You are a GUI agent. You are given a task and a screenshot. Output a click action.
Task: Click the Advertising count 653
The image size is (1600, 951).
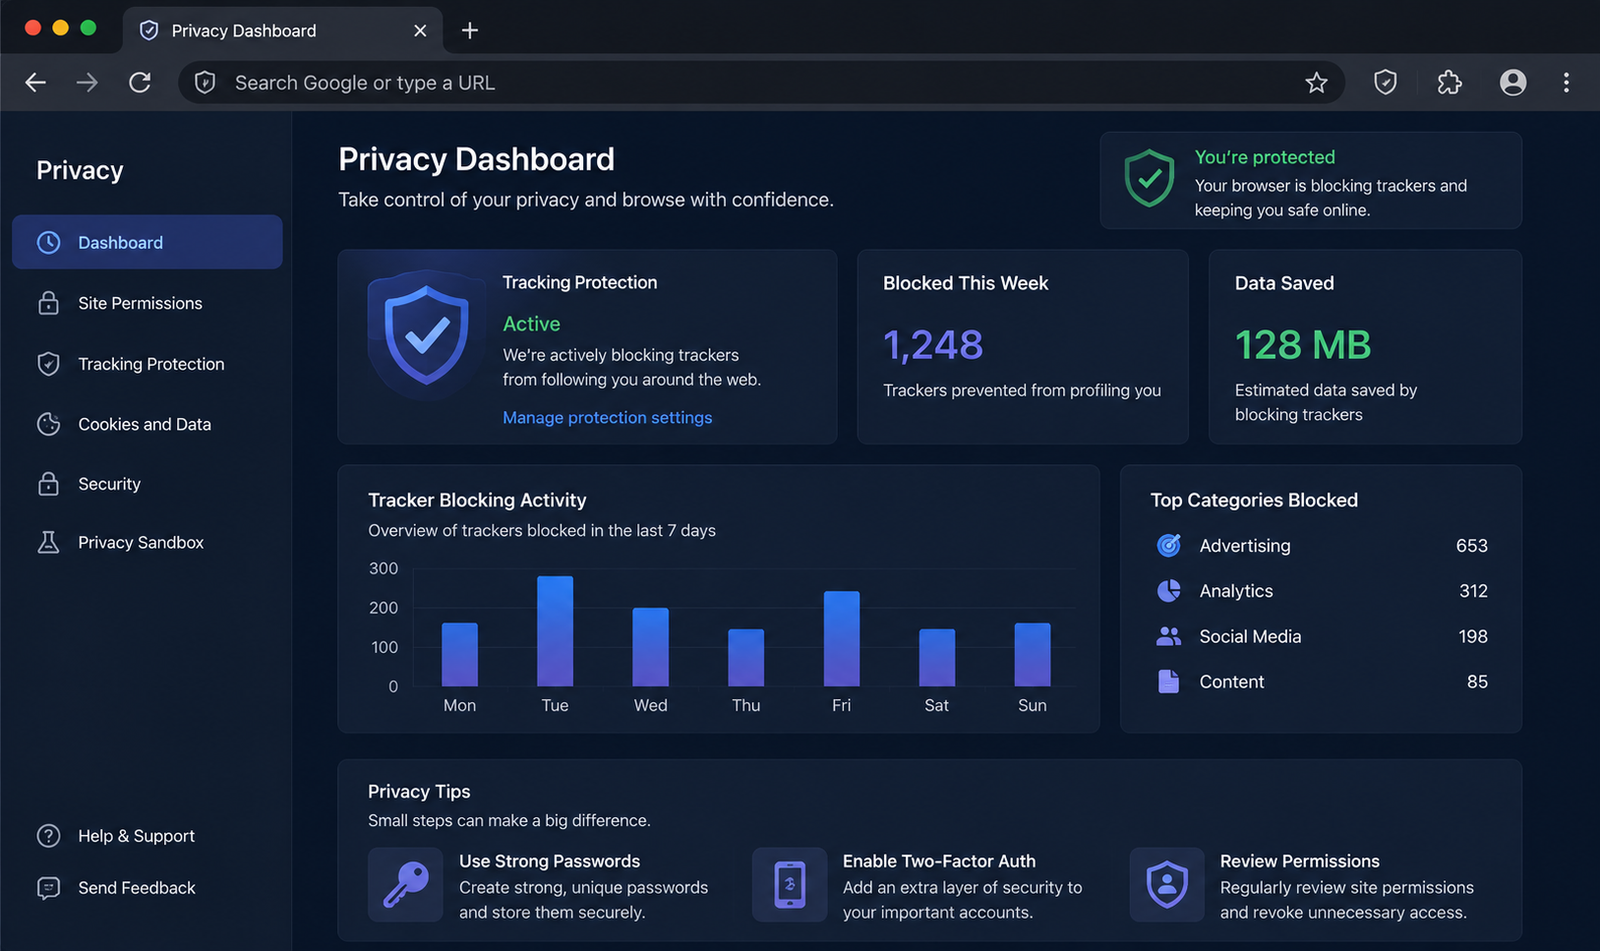tap(1472, 546)
